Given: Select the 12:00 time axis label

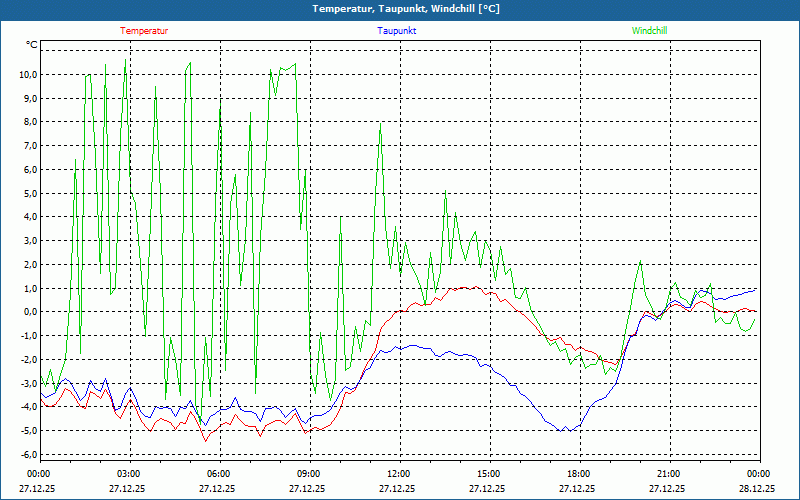Looking at the screenshot, I should (x=398, y=474).
